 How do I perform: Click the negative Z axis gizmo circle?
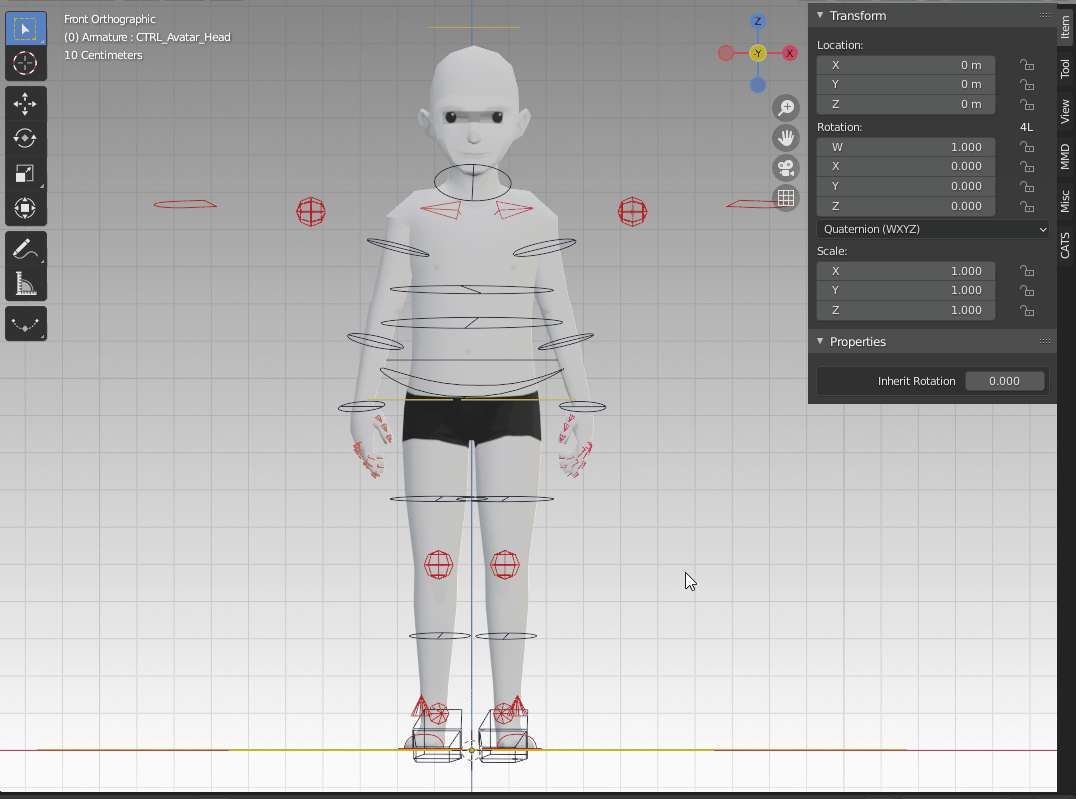click(x=758, y=85)
